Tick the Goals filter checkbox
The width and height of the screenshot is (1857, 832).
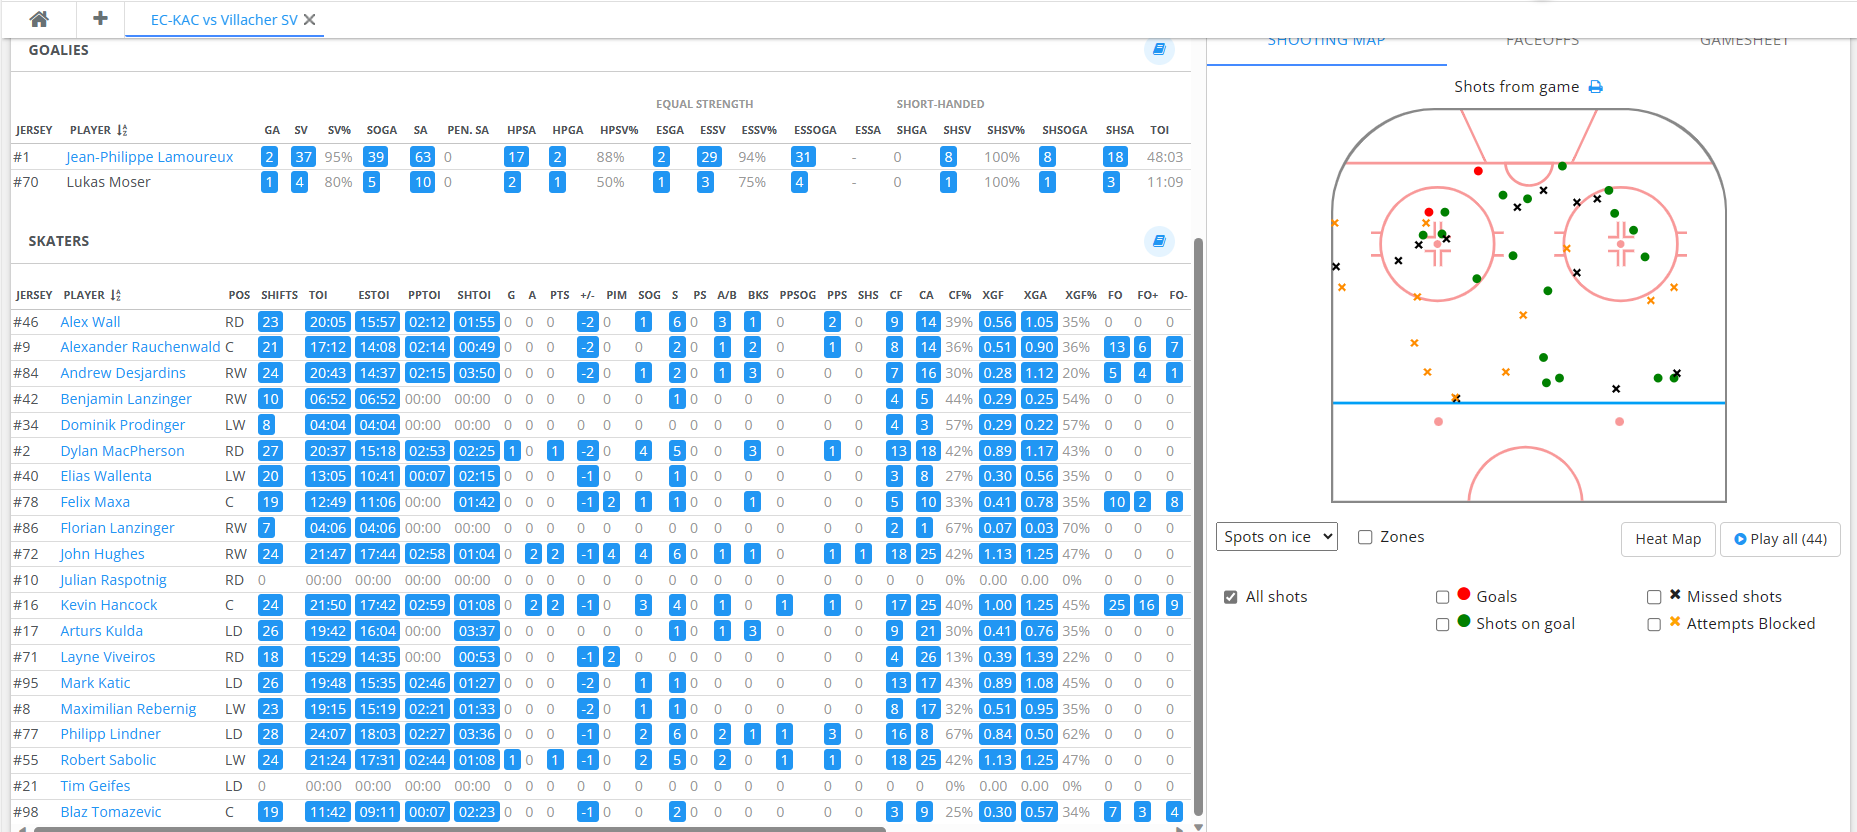[x=1442, y=597]
